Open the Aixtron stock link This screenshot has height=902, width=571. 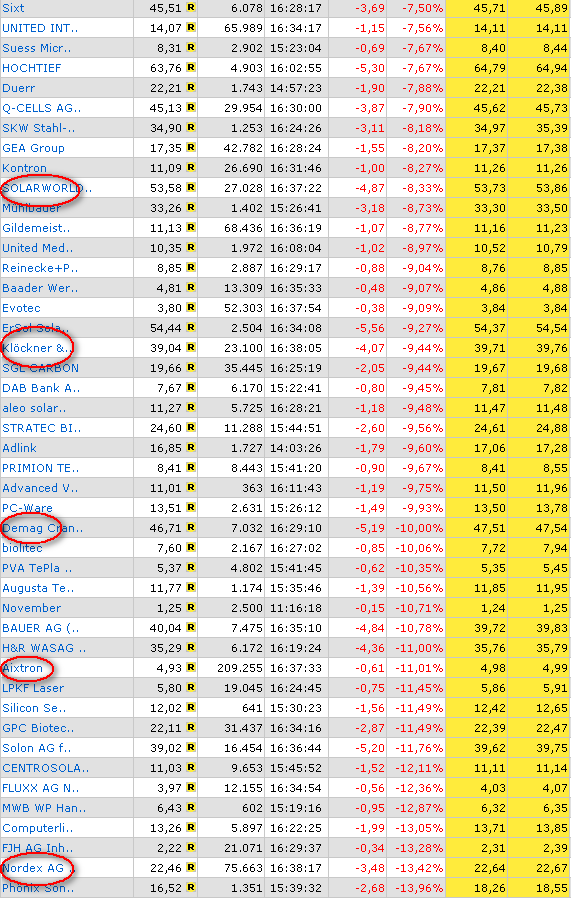22,668
